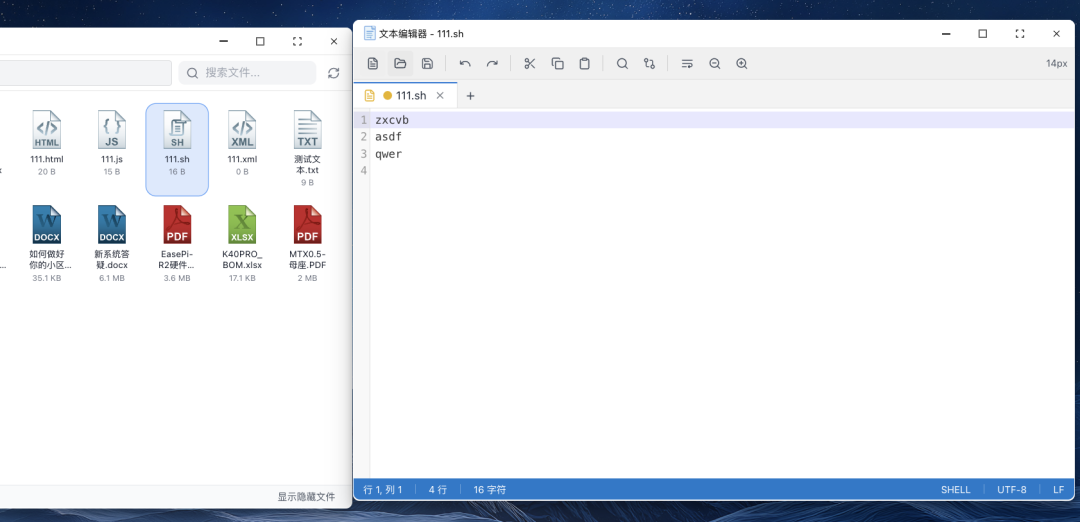Open a file with the folder icon
This screenshot has width=1080, height=522.
point(400,63)
